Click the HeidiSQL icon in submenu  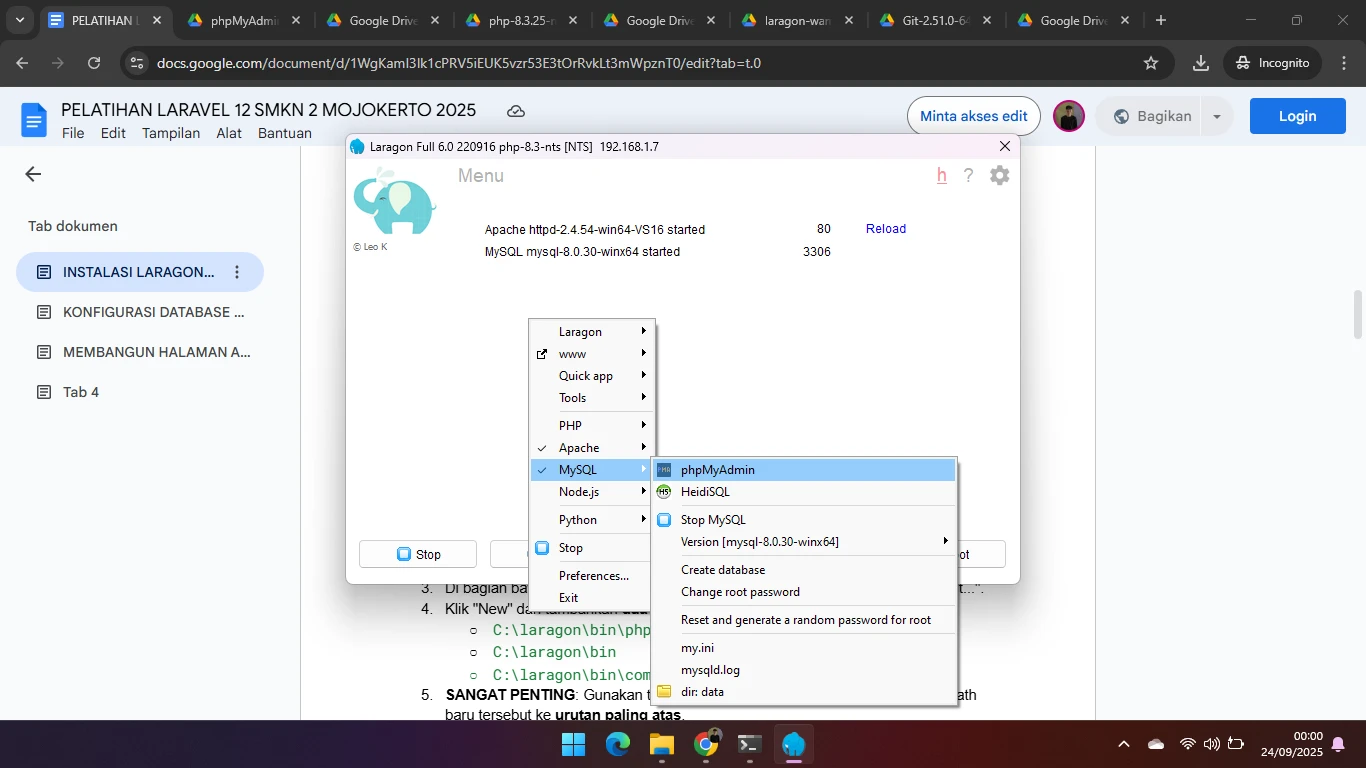664,492
